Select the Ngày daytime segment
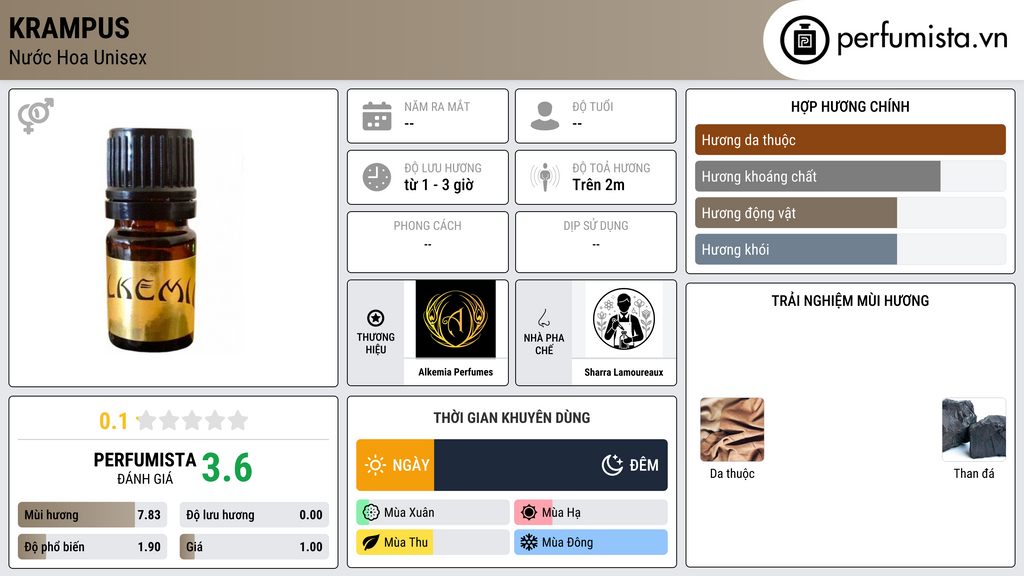Viewport: 1024px width, 576px height. point(395,465)
